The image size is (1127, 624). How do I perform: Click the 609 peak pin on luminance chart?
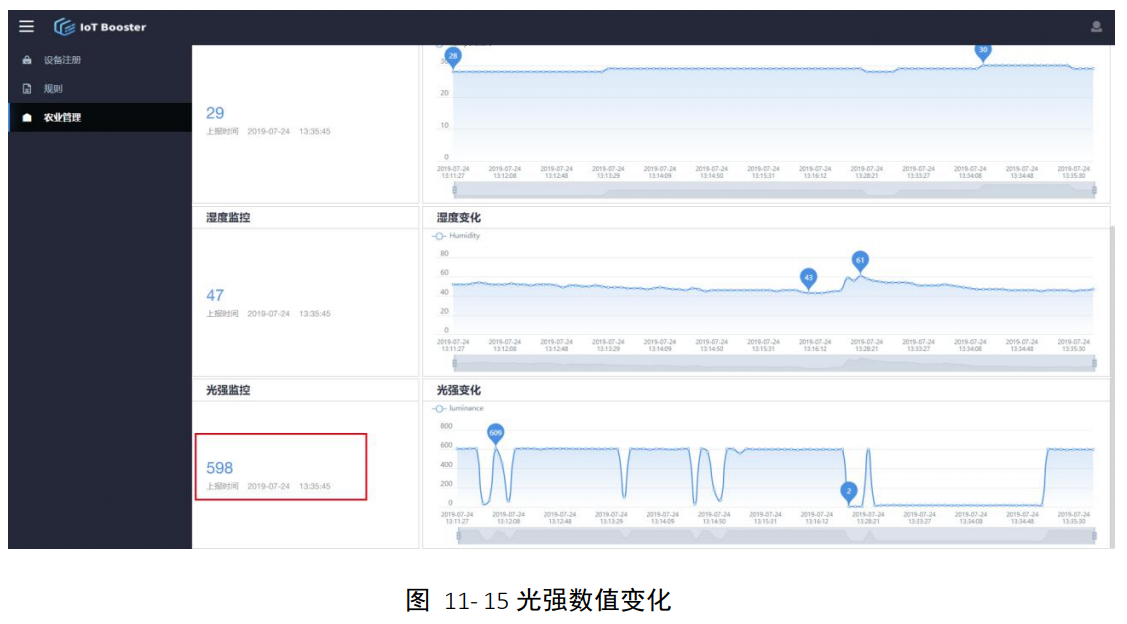(495, 434)
